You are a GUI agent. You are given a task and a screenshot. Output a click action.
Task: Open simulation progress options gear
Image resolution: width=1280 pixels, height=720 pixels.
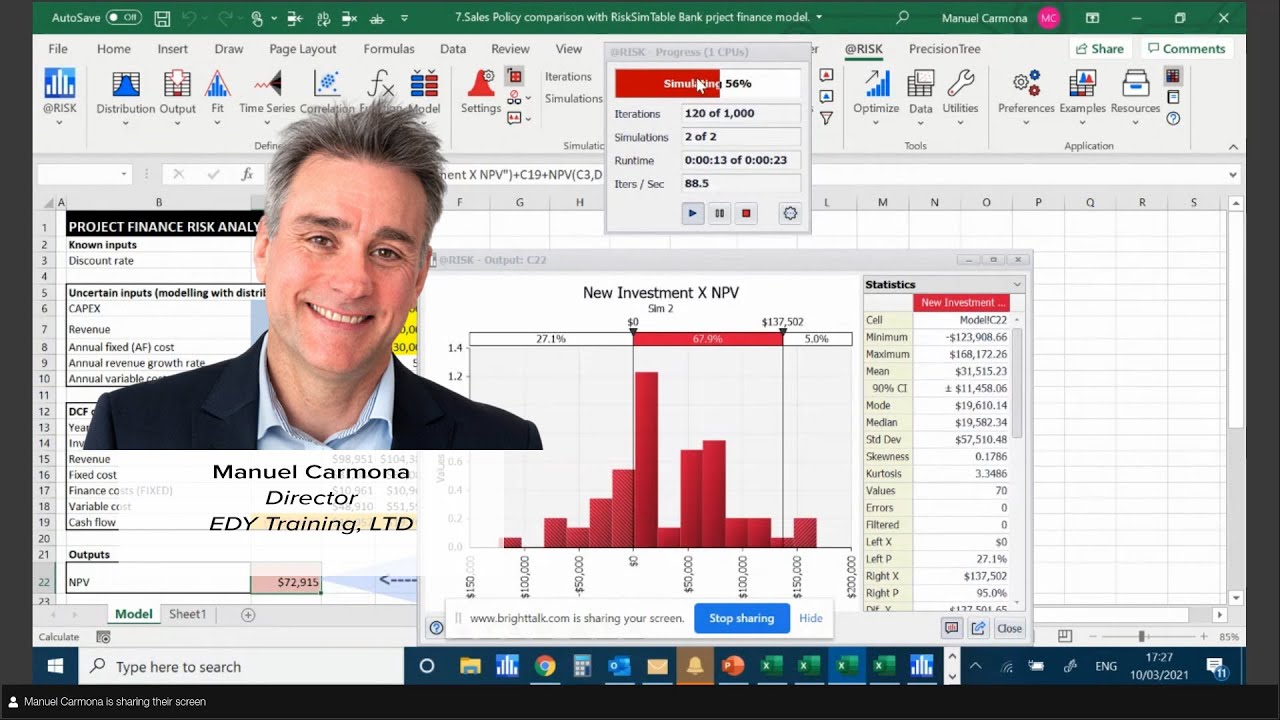click(x=790, y=213)
